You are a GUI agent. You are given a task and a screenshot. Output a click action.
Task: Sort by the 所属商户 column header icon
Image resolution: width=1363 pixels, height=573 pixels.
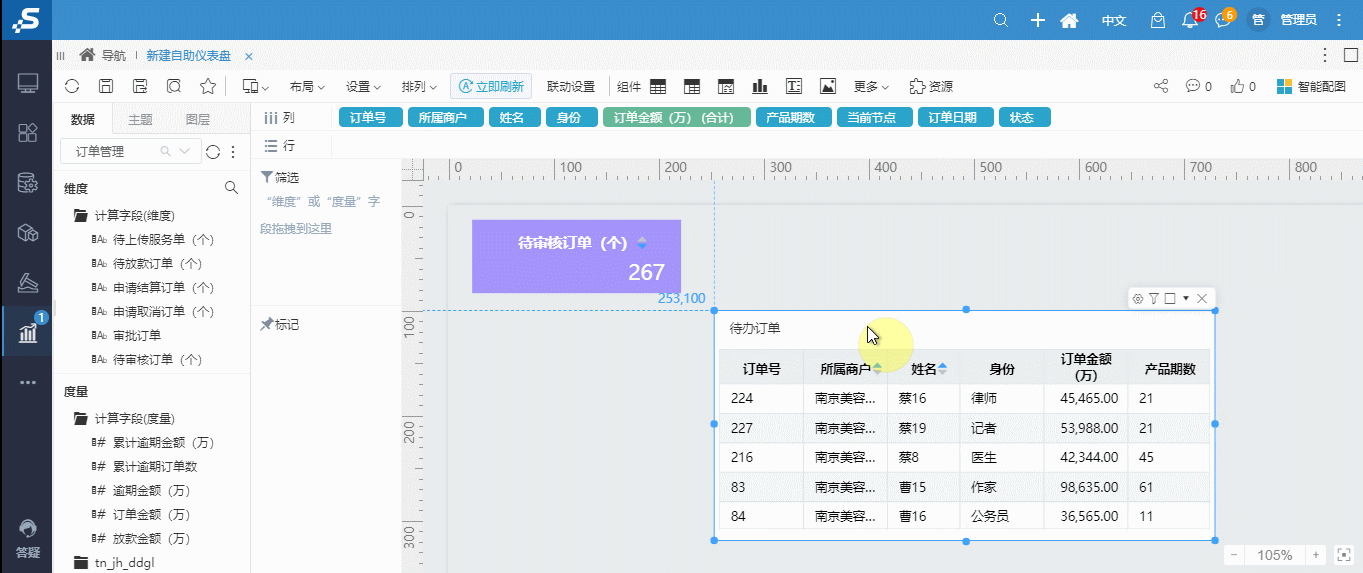pos(877,368)
